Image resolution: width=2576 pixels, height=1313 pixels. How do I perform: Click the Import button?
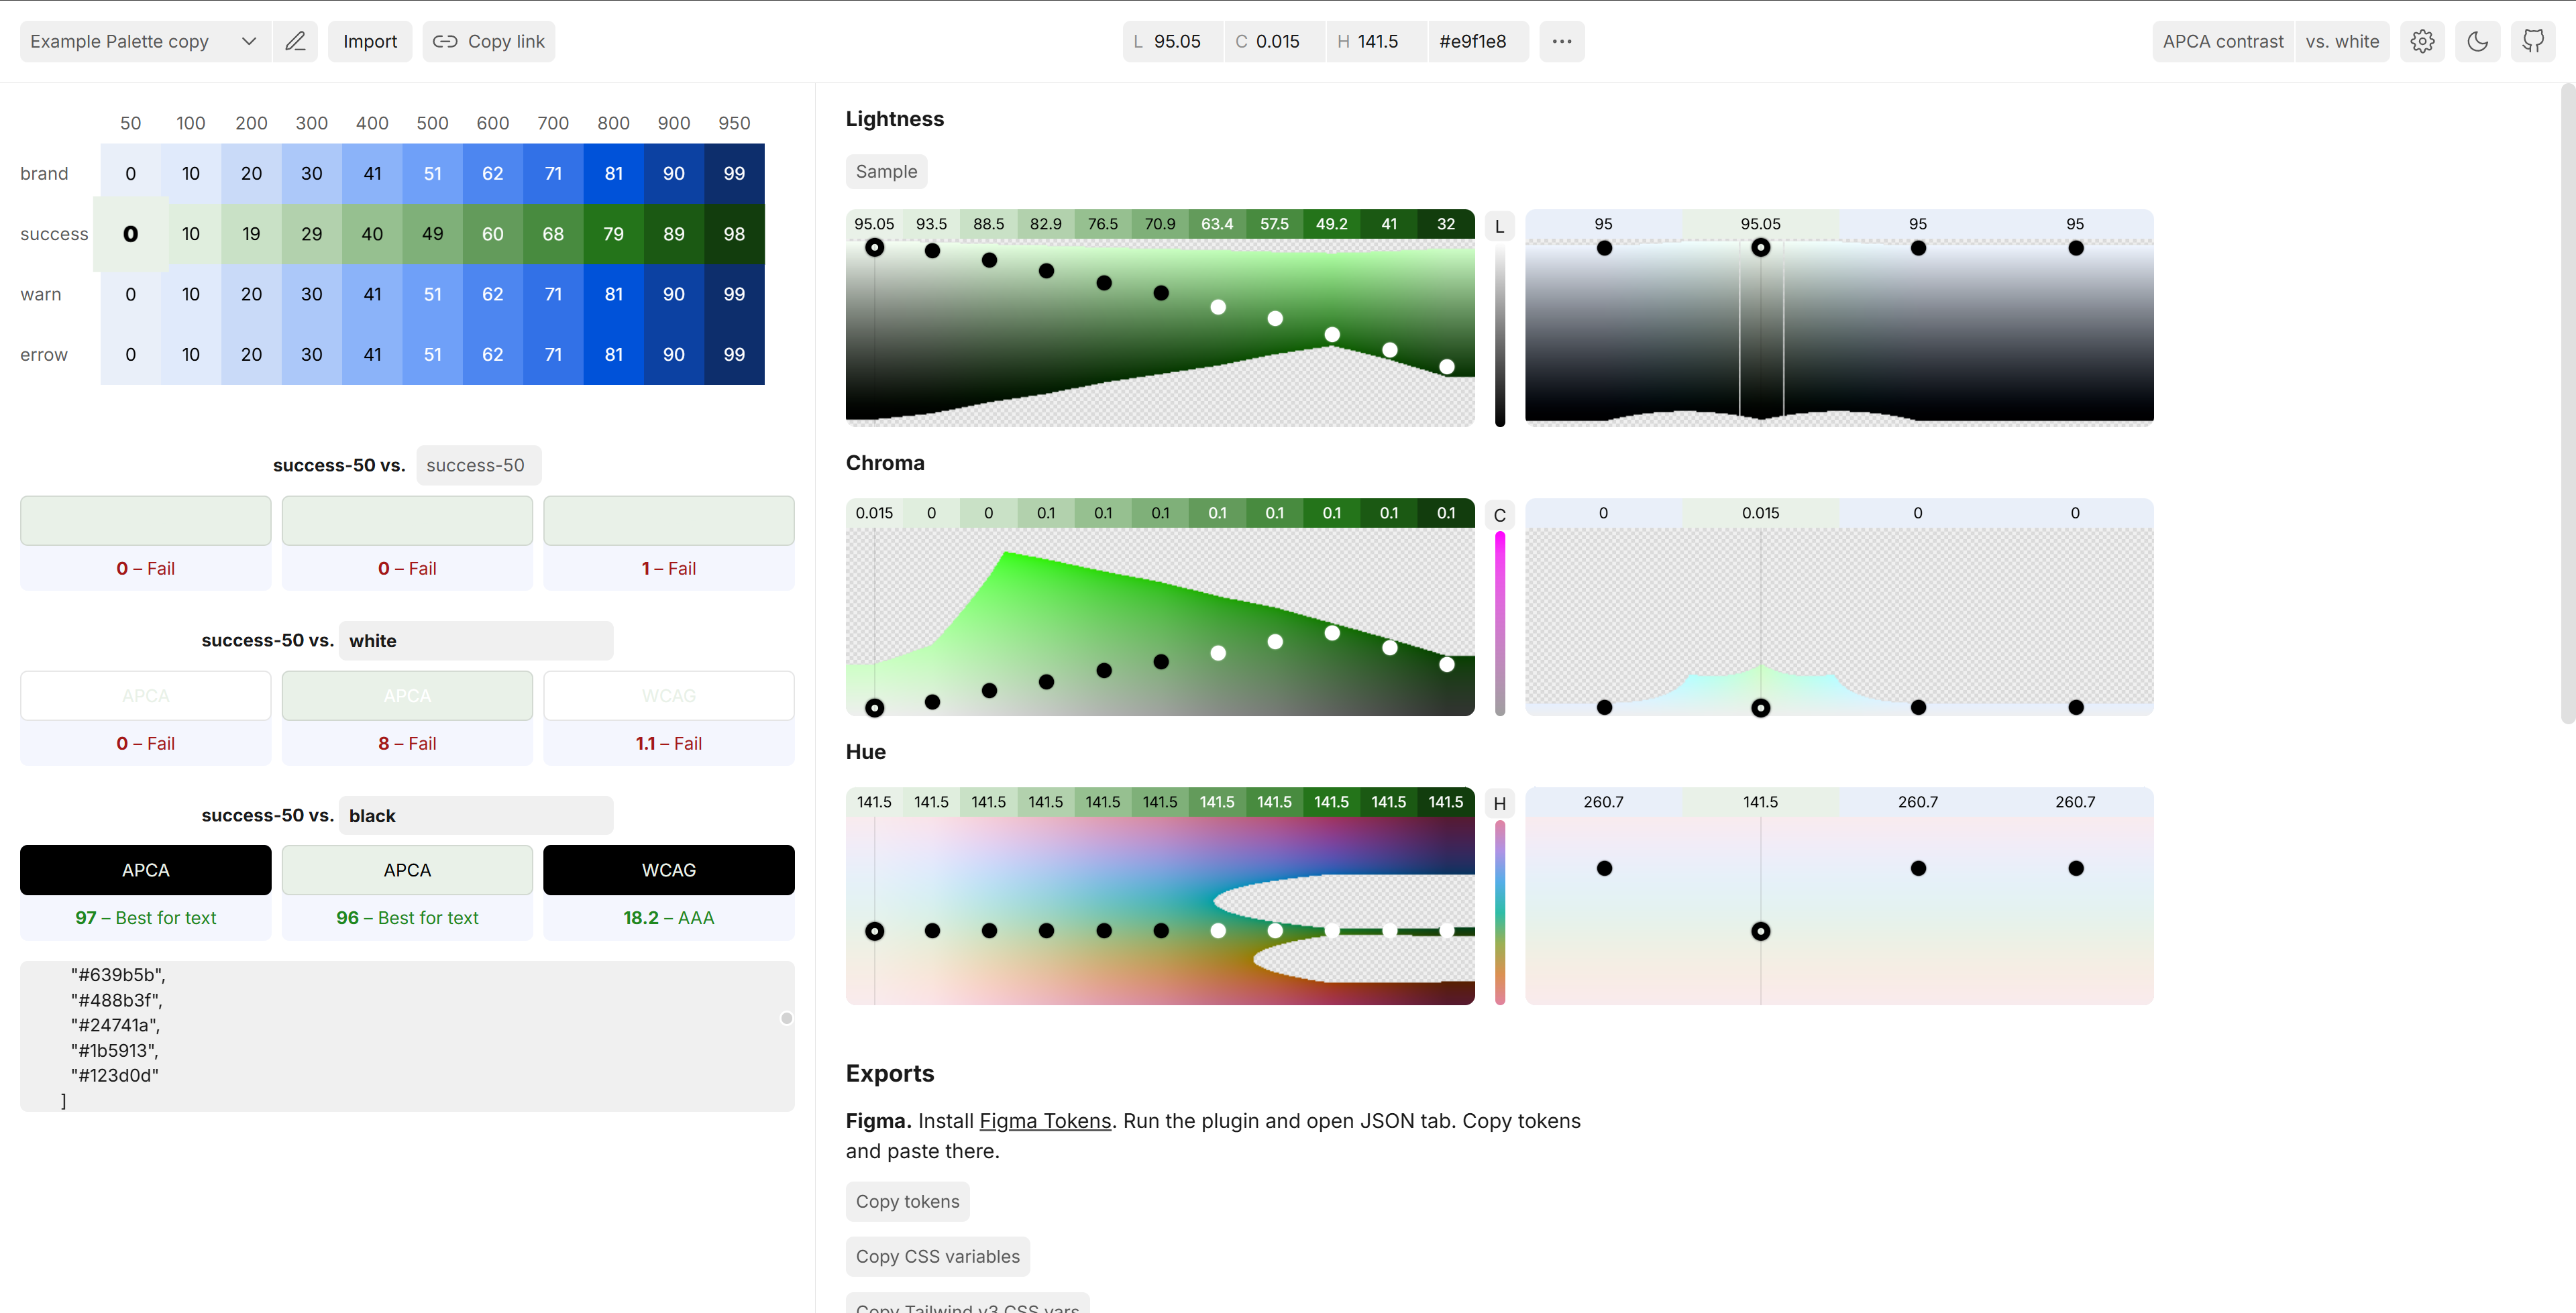[x=369, y=41]
